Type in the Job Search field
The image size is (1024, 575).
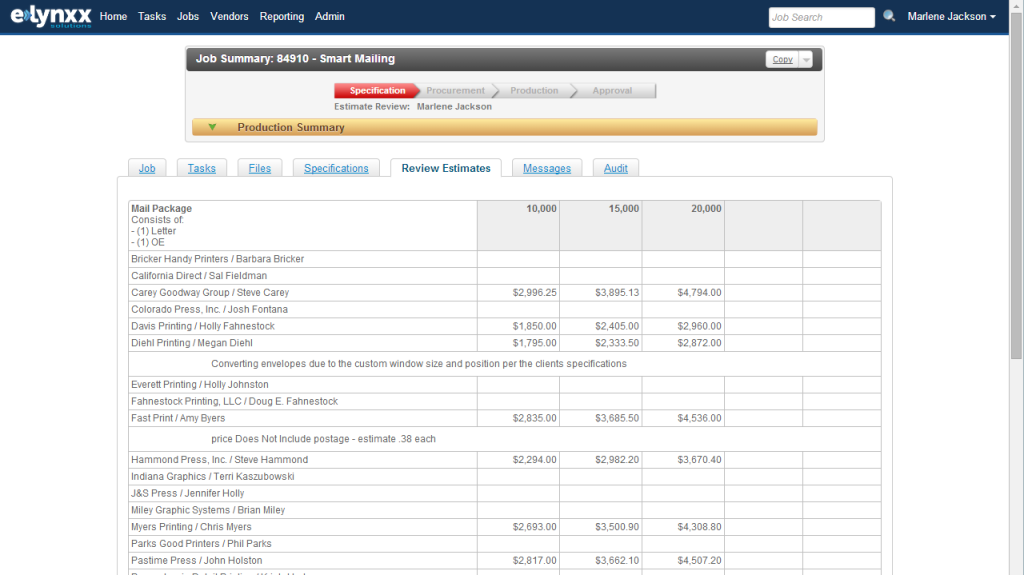coord(821,17)
